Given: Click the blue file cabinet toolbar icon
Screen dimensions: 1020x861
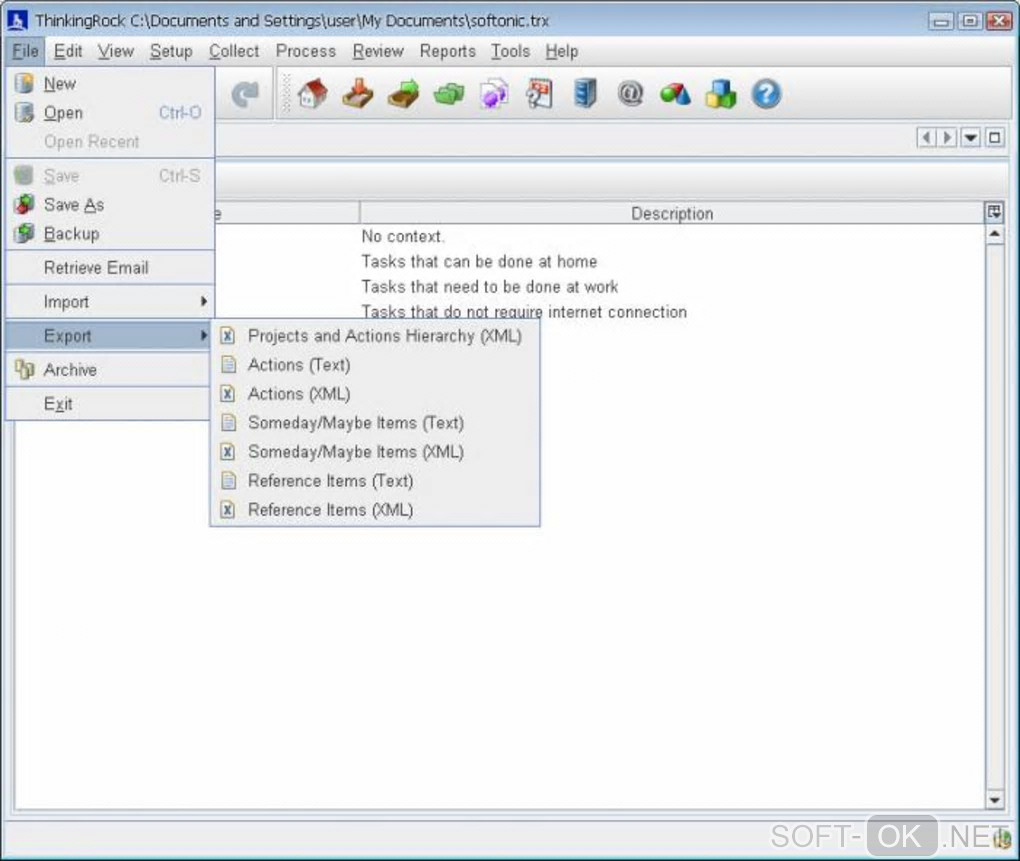Looking at the screenshot, I should (x=585, y=94).
